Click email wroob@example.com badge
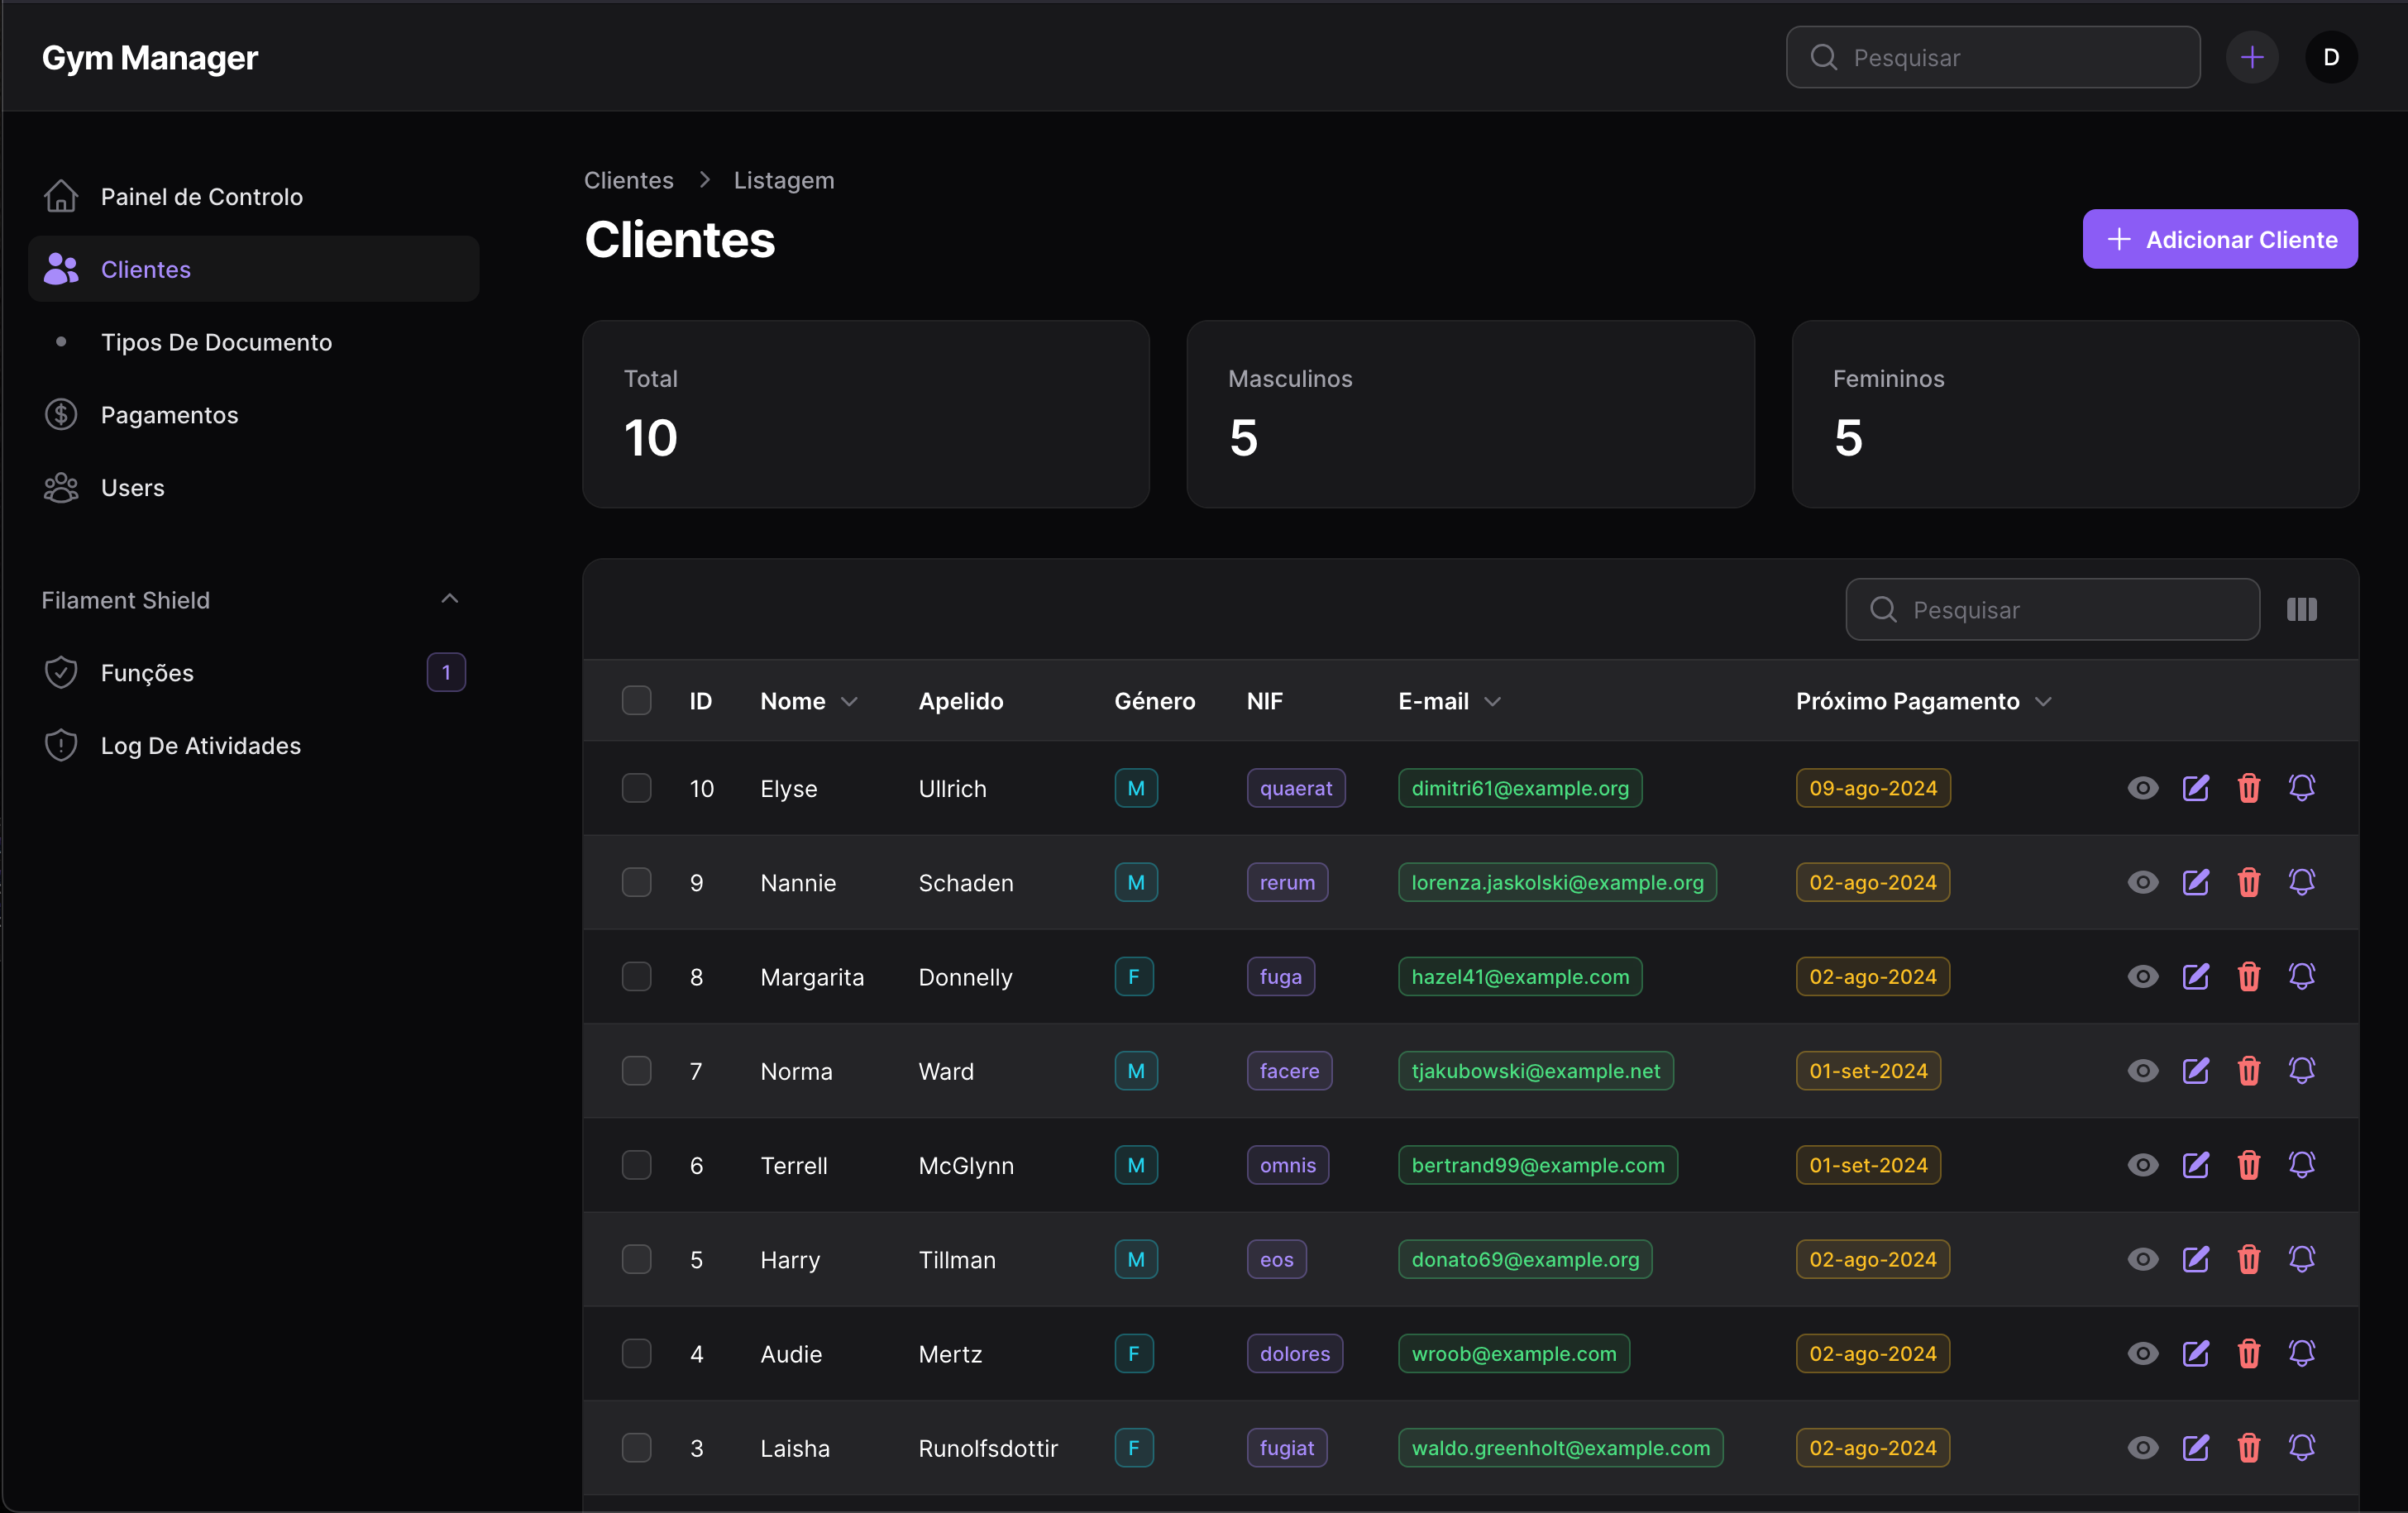The height and width of the screenshot is (1513, 2408). (1513, 1353)
